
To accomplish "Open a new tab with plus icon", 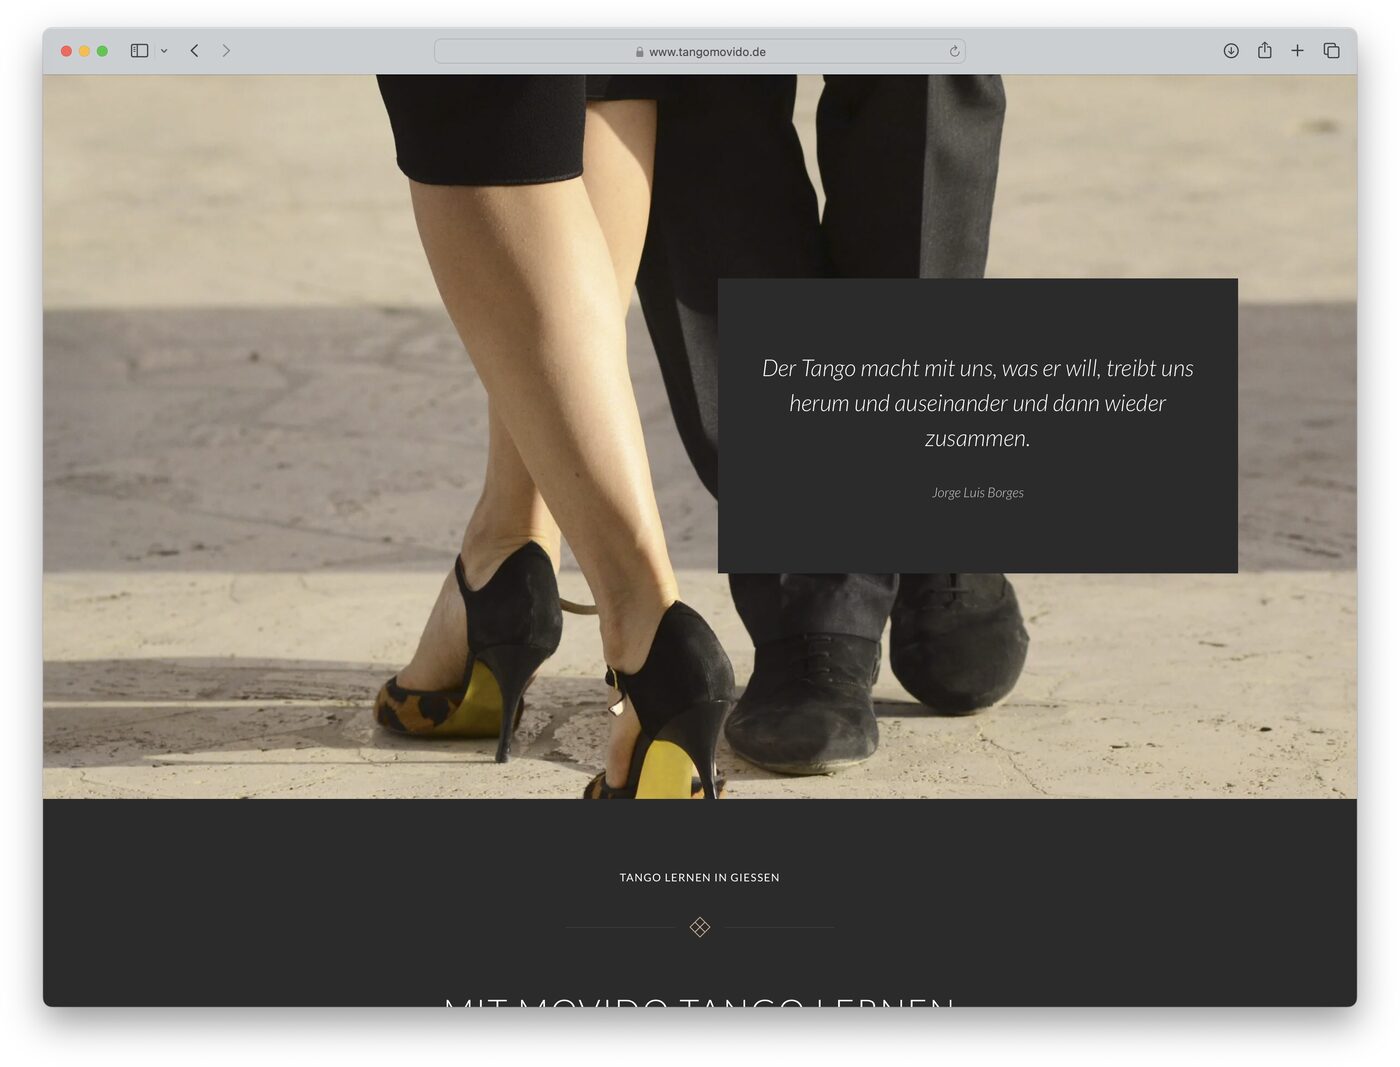I will point(1297,51).
